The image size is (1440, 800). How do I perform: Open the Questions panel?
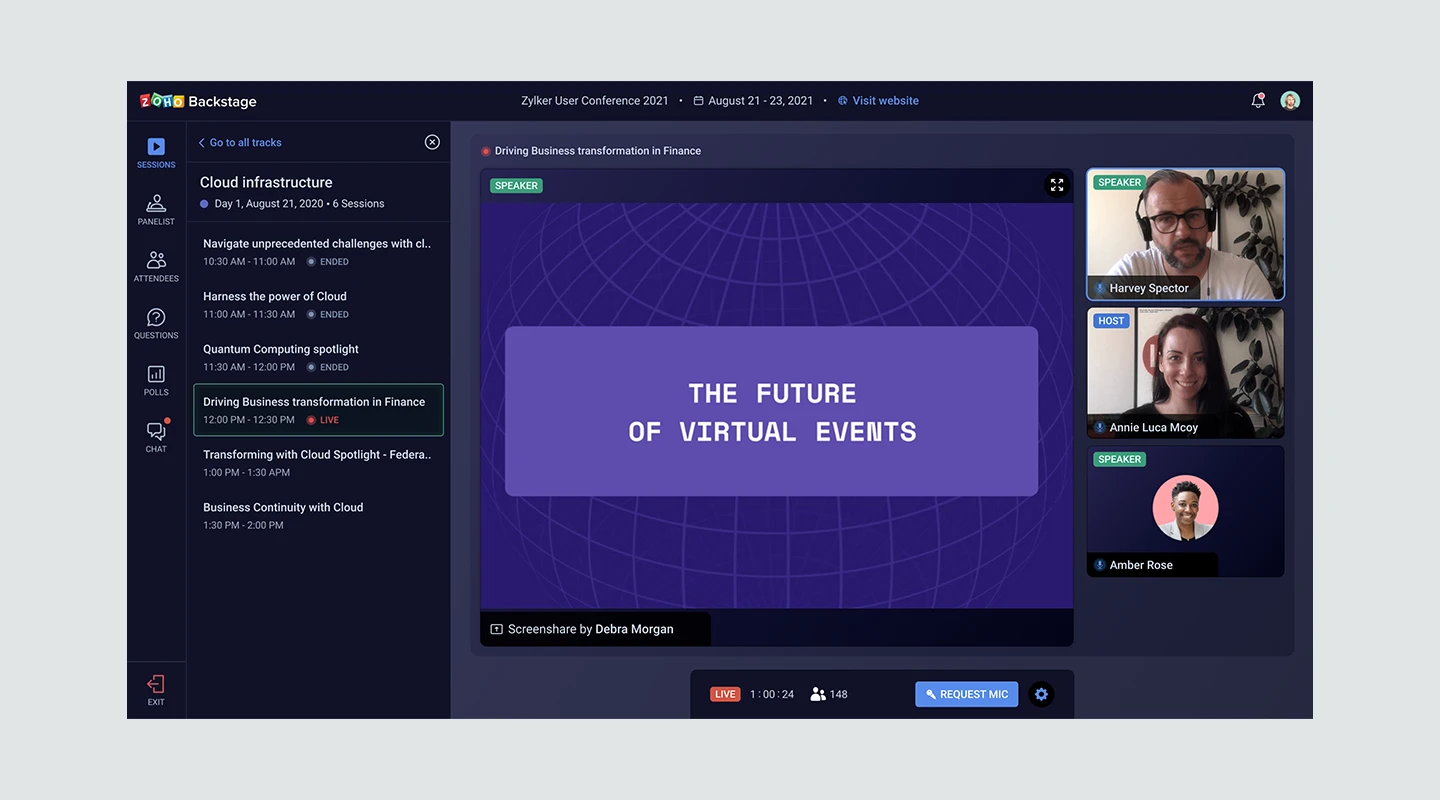point(156,324)
